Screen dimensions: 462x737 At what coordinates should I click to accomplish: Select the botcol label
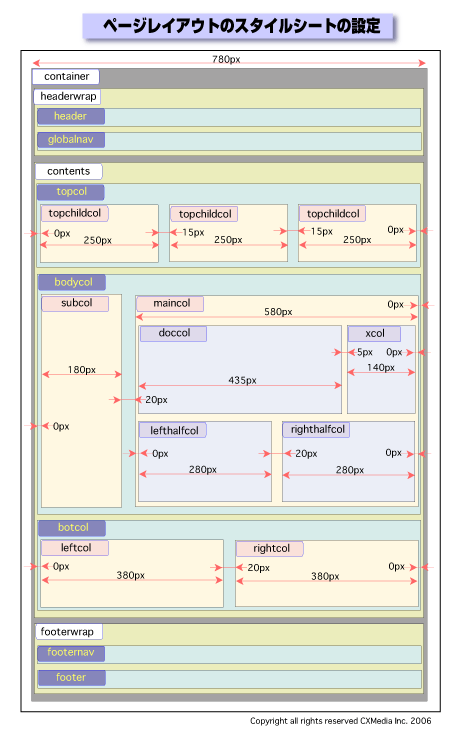[72, 528]
